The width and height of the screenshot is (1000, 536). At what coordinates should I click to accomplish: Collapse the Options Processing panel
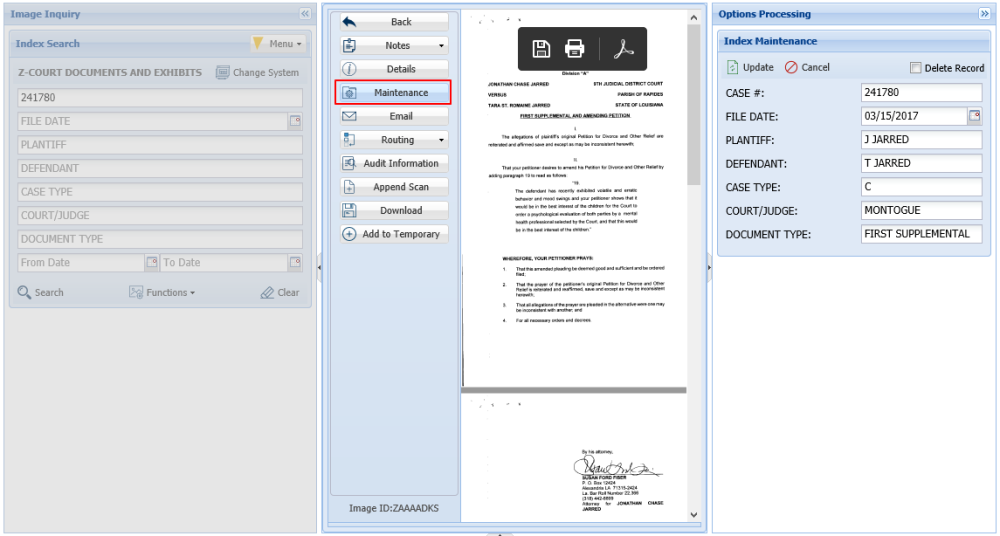[984, 13]
